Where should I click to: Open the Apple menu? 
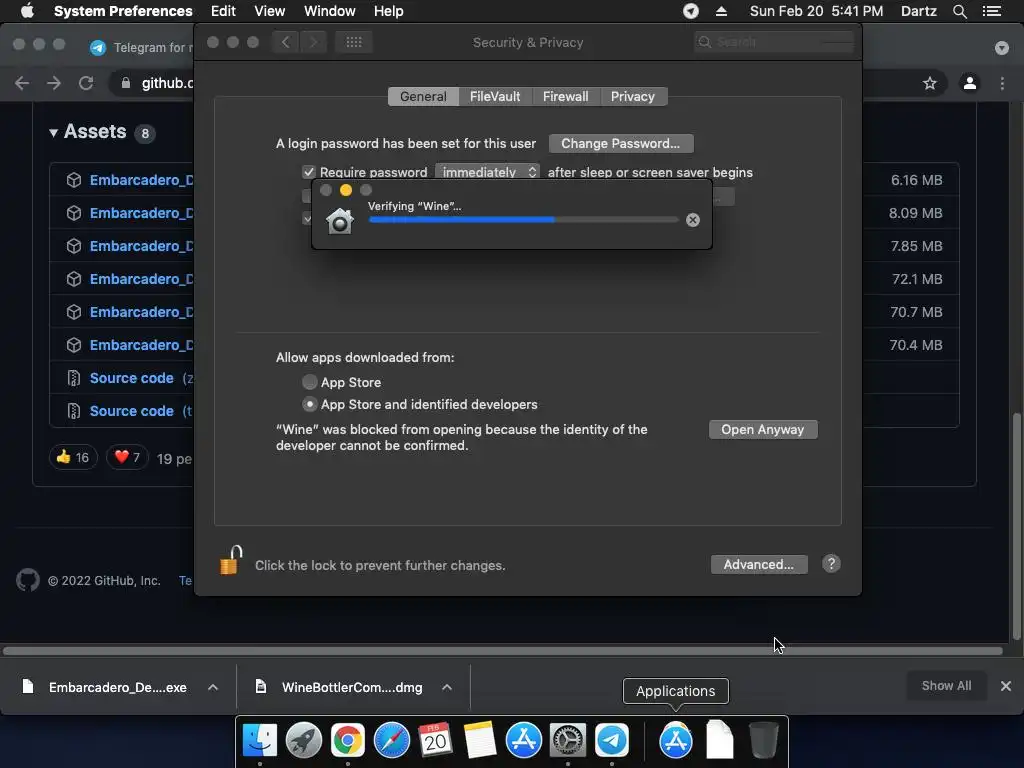click(27, 11)
